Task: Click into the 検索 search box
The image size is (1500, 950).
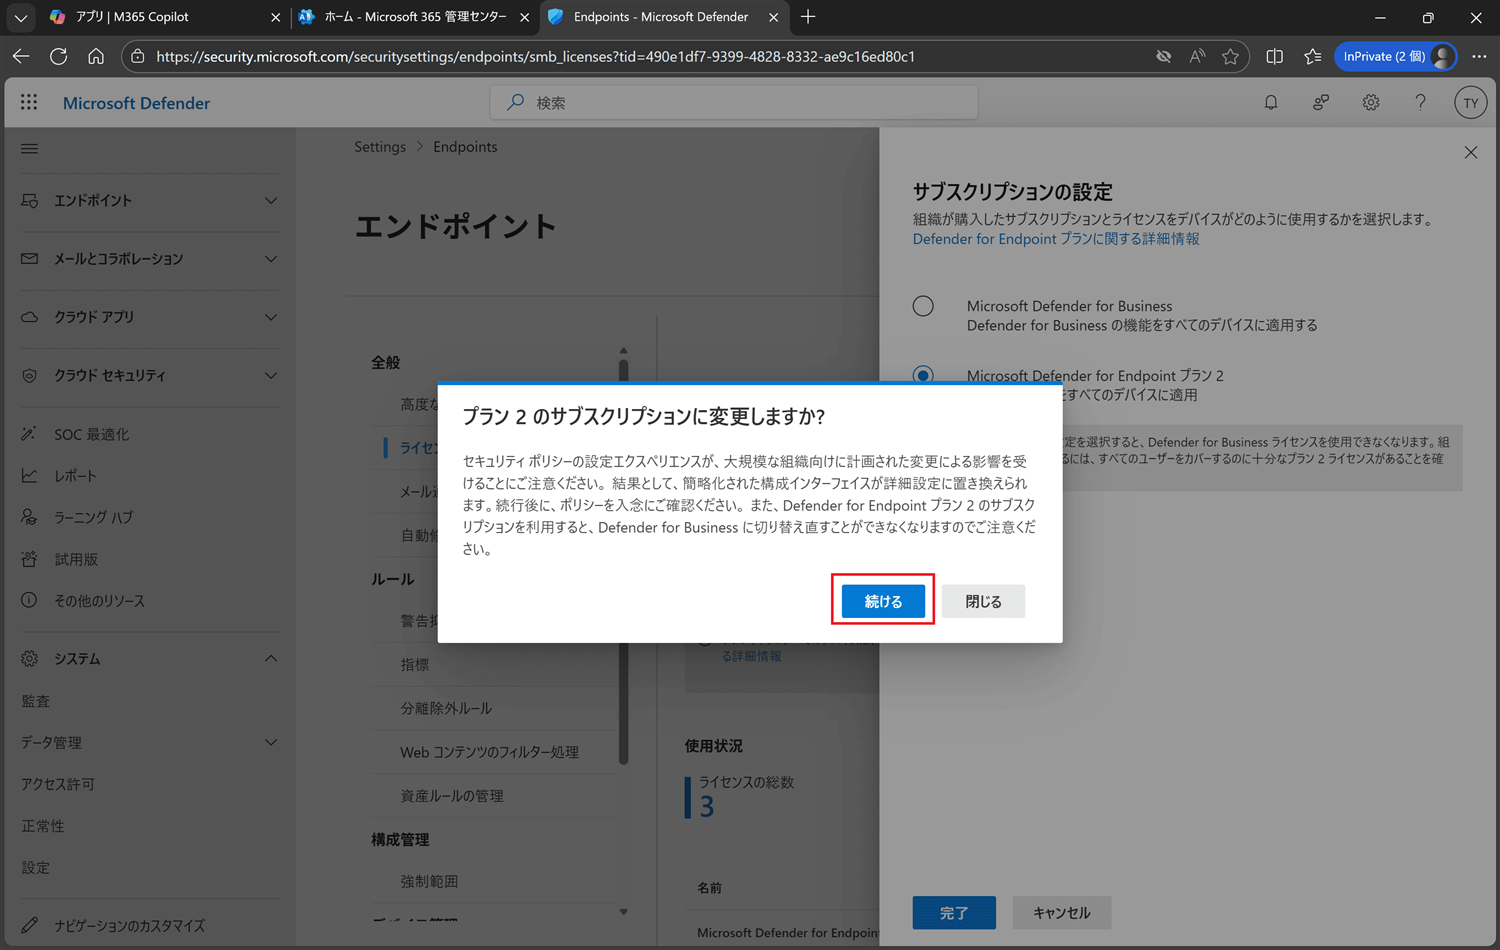Action: 734,102
